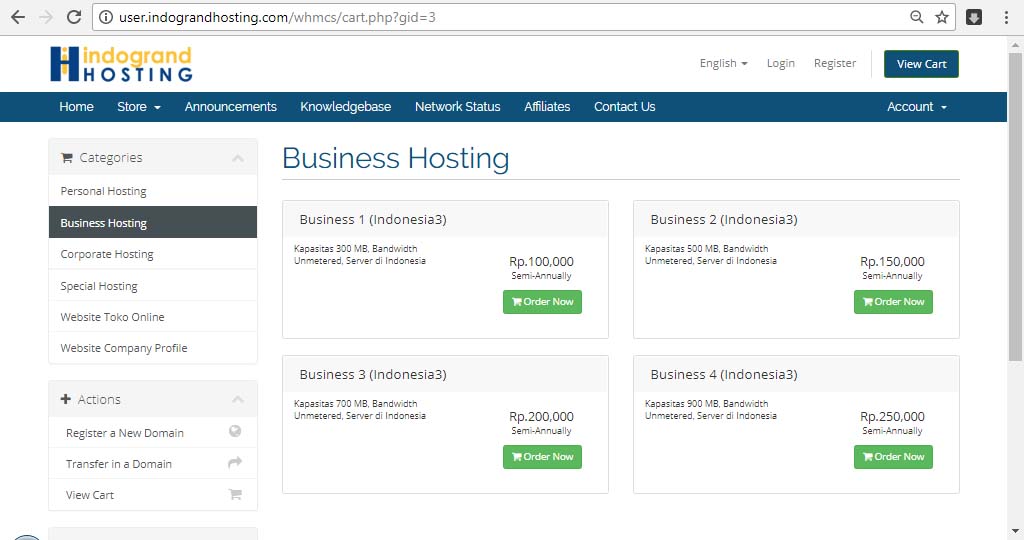
Task: Collapse the Categories panel chevron
Action: click(237, 158)
